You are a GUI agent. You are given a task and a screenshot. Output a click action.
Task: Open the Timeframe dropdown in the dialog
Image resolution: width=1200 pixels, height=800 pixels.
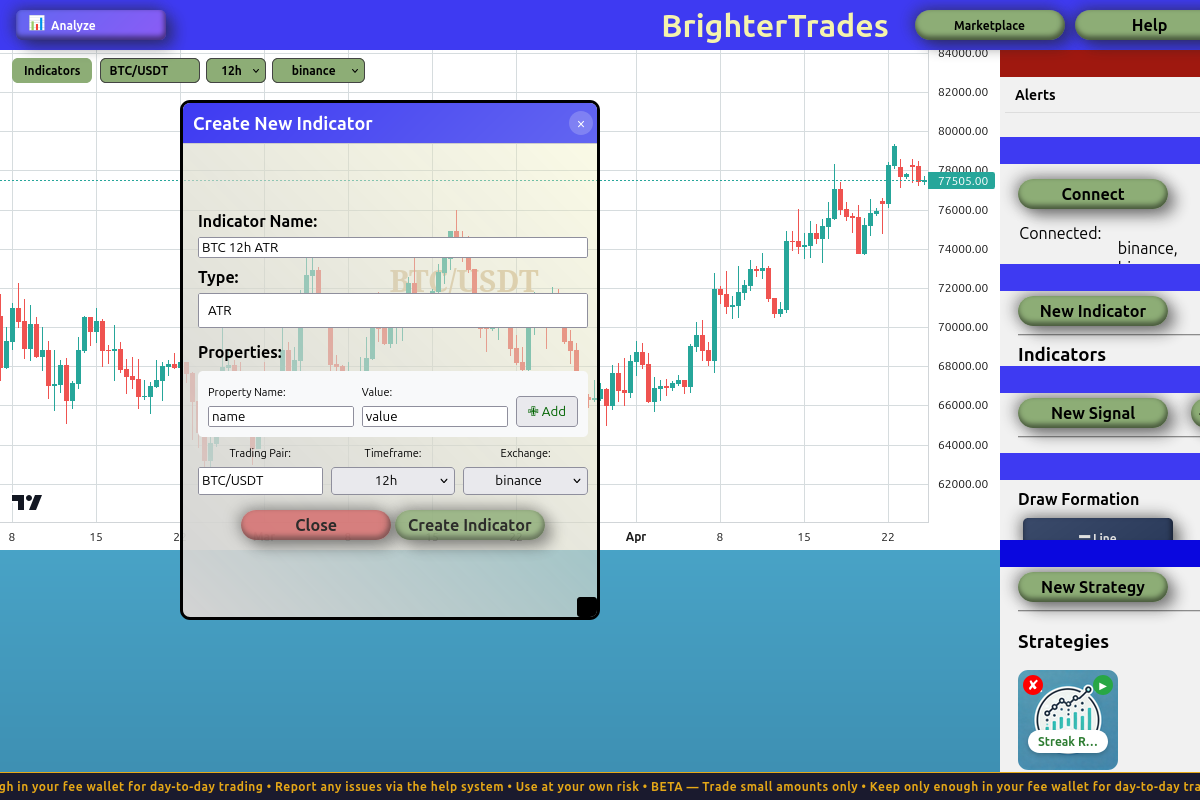(x=393, y=480)
